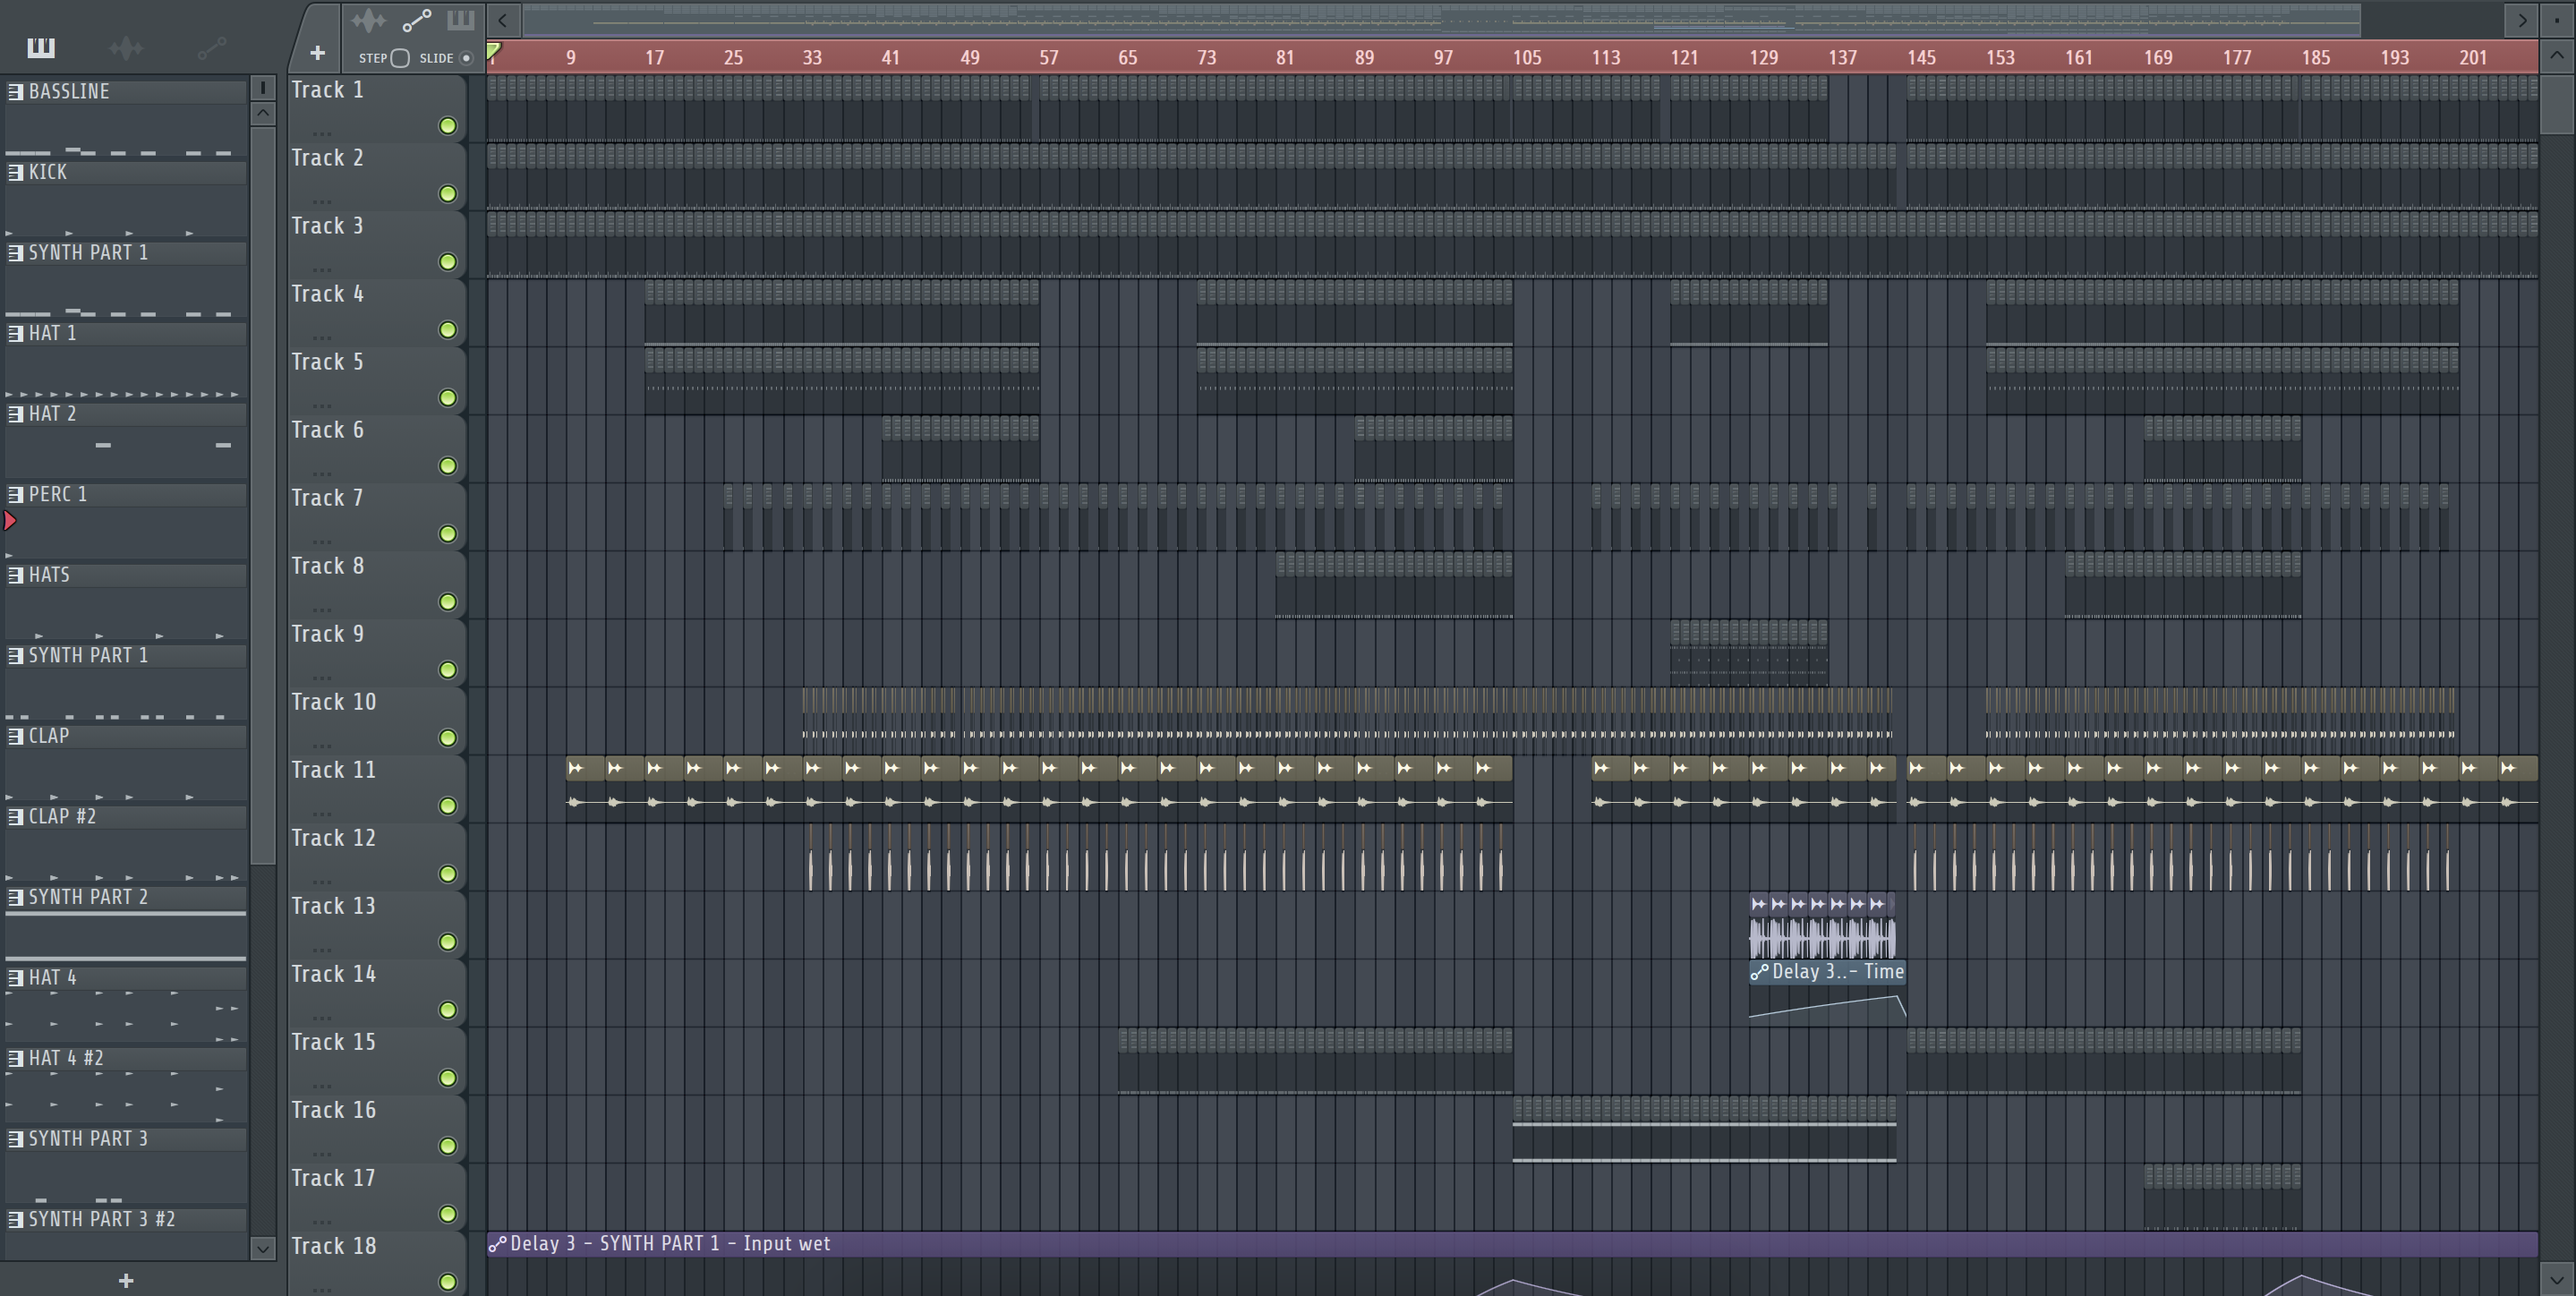
Task: Click the pattern icon beside SYNTH PART 3
Action: (15, 1139)
